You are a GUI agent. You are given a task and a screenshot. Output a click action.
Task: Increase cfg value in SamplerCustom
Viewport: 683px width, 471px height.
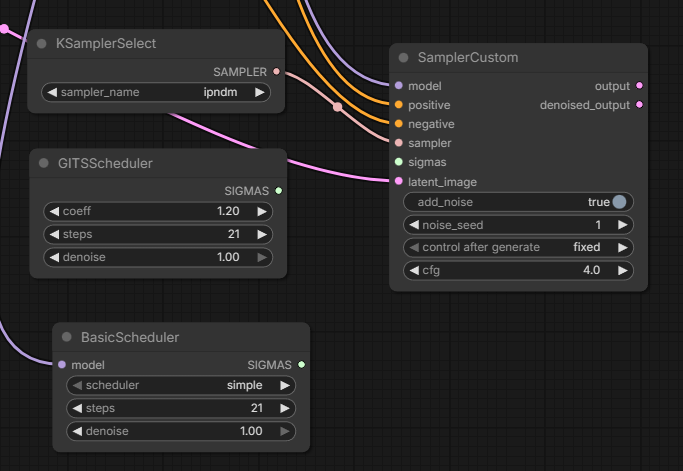(x=622, y=271)
